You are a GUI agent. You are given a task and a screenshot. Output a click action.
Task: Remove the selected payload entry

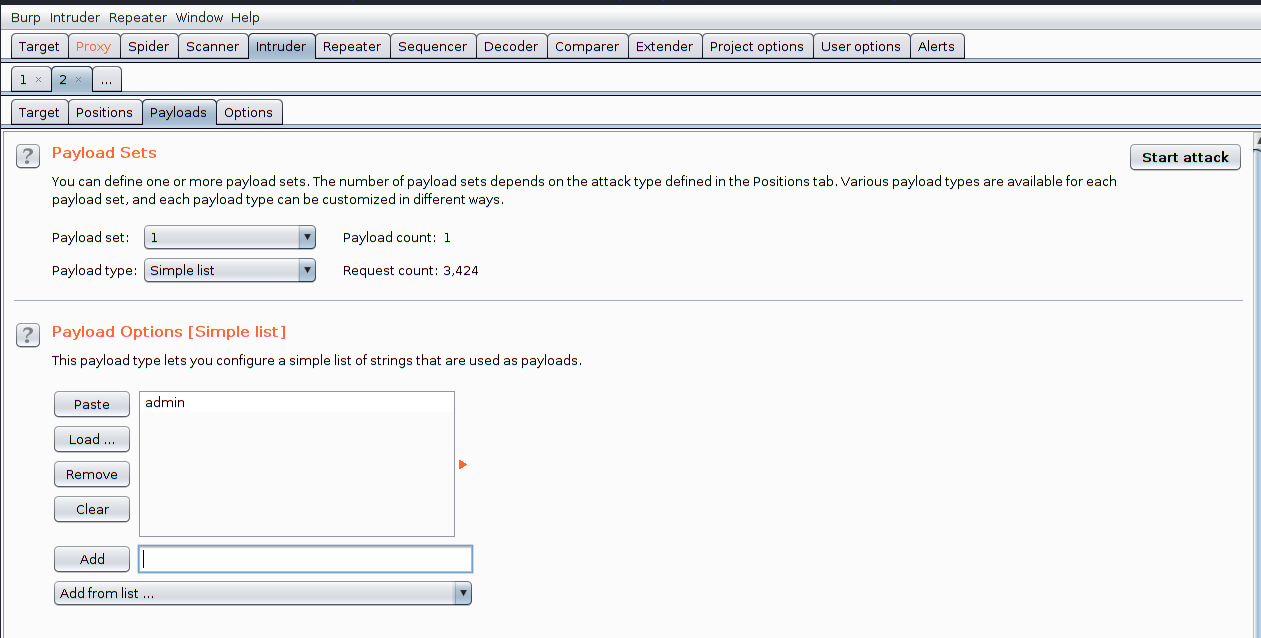(92, 474)
